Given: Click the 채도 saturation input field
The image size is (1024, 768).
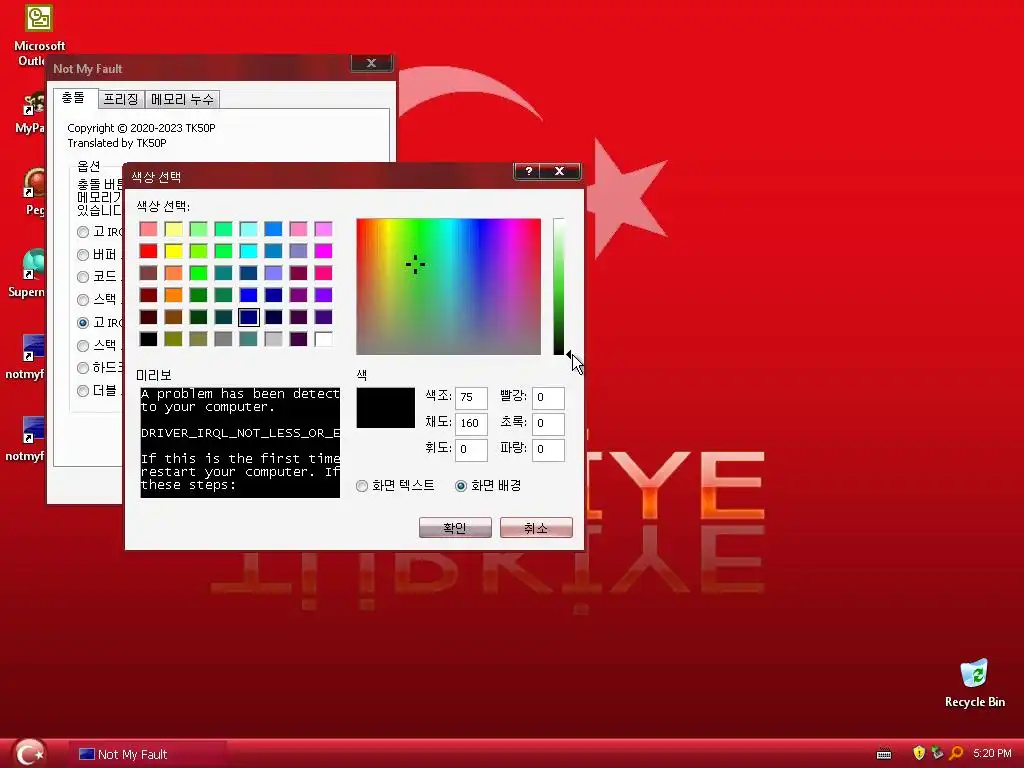Looking at the screenshot, I should point(471,423).
